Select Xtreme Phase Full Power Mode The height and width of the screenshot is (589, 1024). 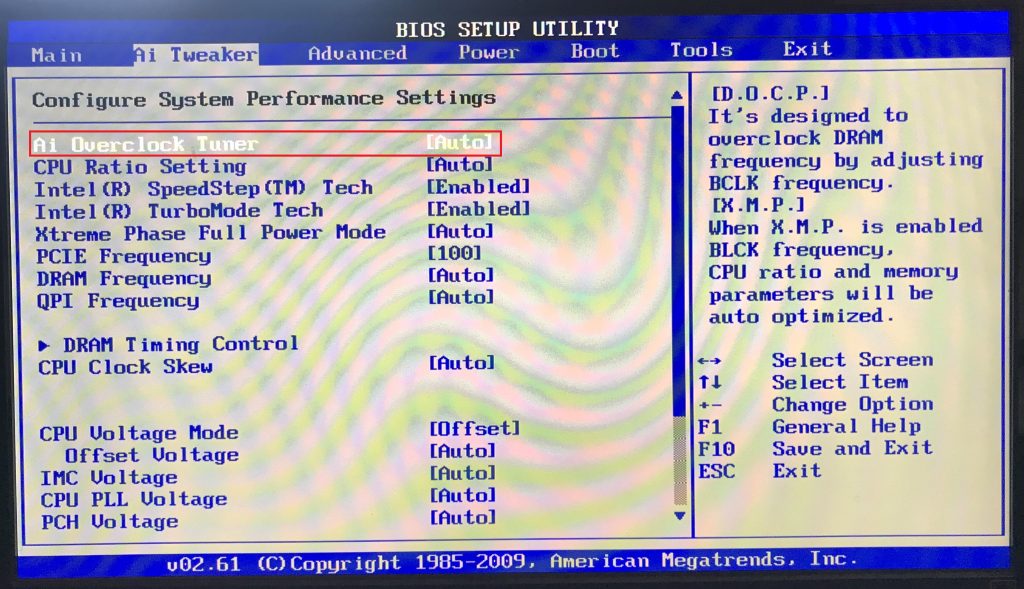pos(209,233)
